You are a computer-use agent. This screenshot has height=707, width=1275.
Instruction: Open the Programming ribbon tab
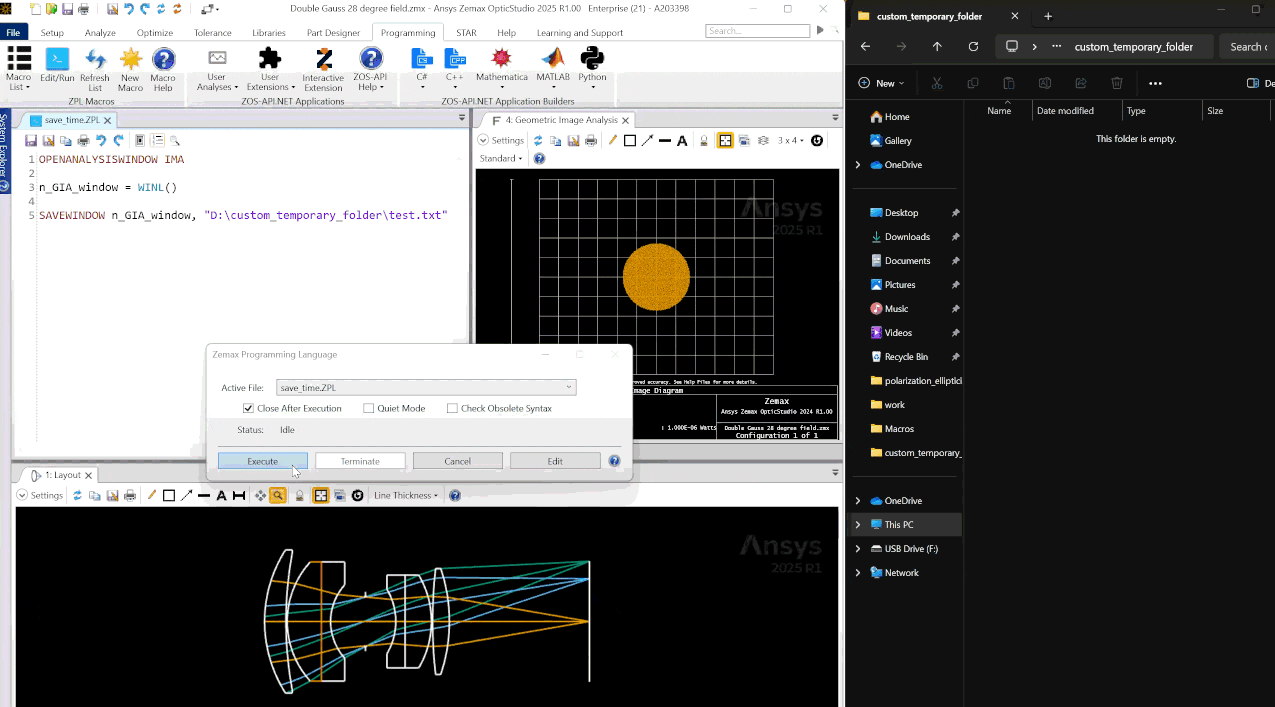[x=408, y=32]
